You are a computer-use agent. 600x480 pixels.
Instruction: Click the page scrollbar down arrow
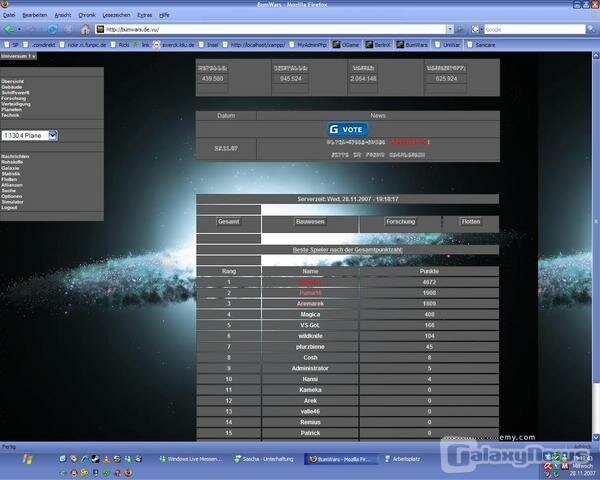(596, 437)
